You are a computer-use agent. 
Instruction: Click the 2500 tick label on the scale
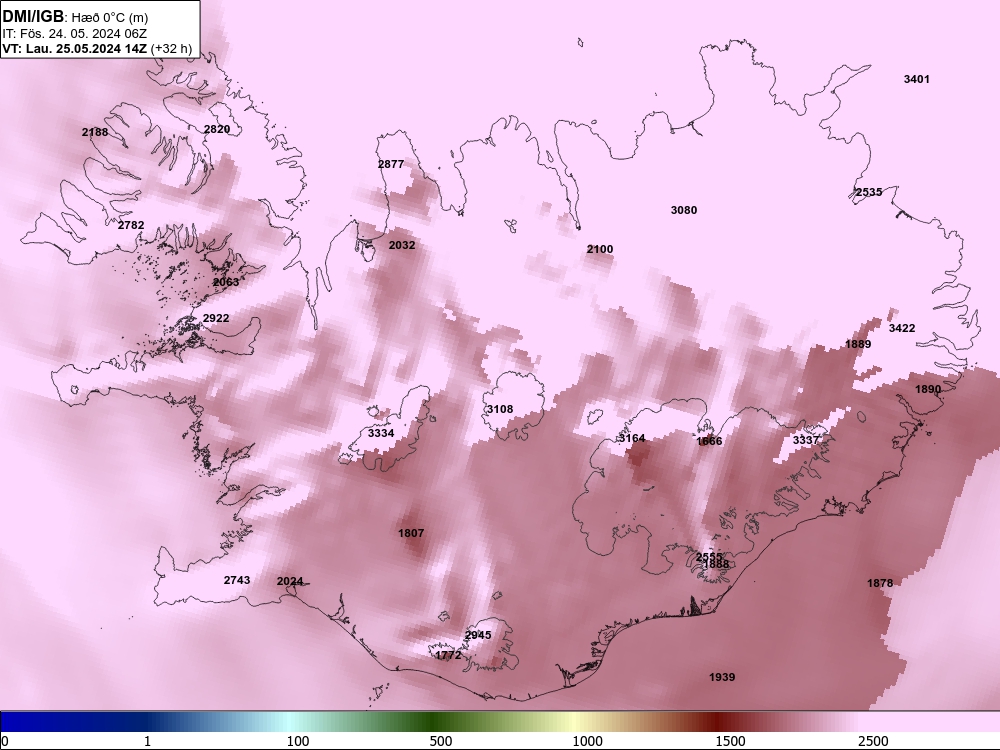(x=873, y=741)
